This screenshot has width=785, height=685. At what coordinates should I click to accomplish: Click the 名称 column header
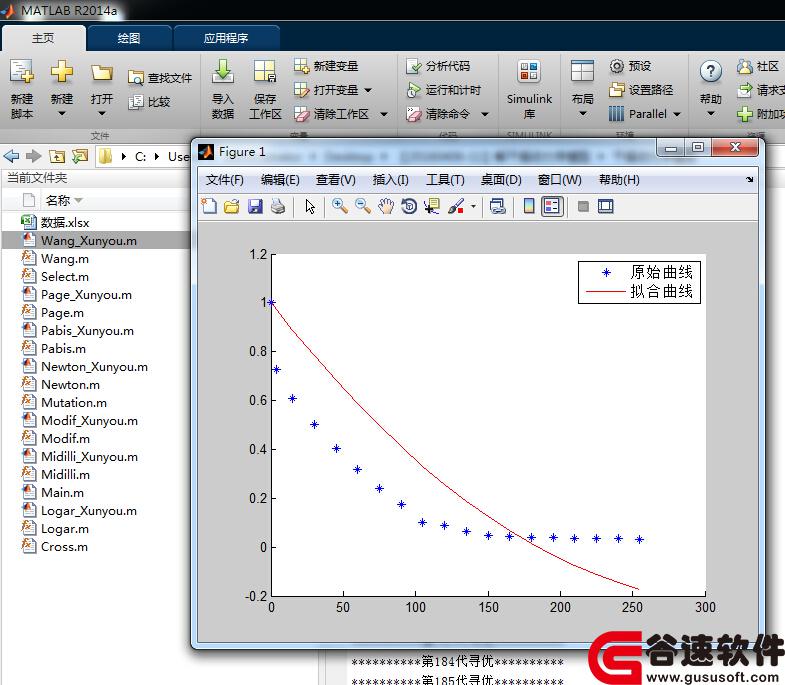(58, 200)
